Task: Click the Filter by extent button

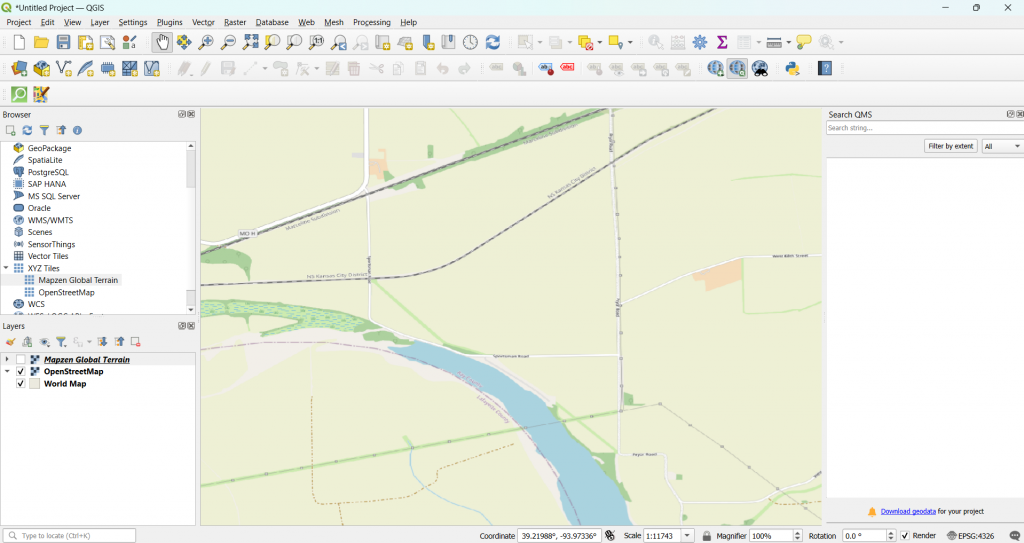Action: click(950, 146)
